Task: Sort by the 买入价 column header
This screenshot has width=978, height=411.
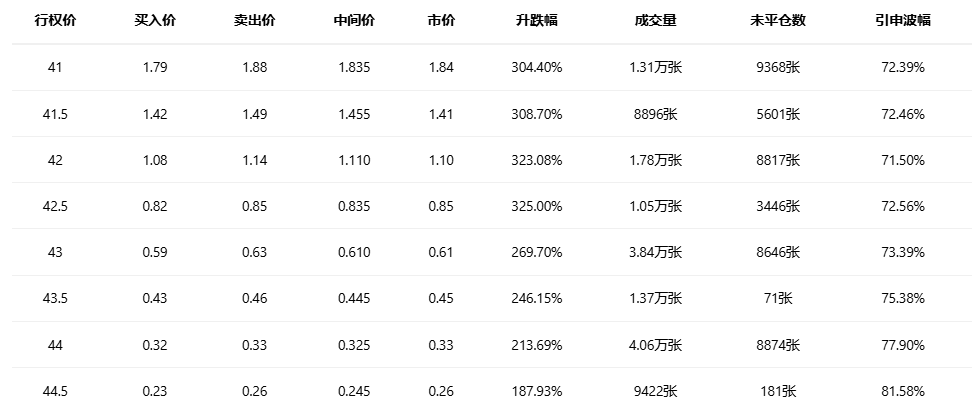Action: tap(154, 20)
